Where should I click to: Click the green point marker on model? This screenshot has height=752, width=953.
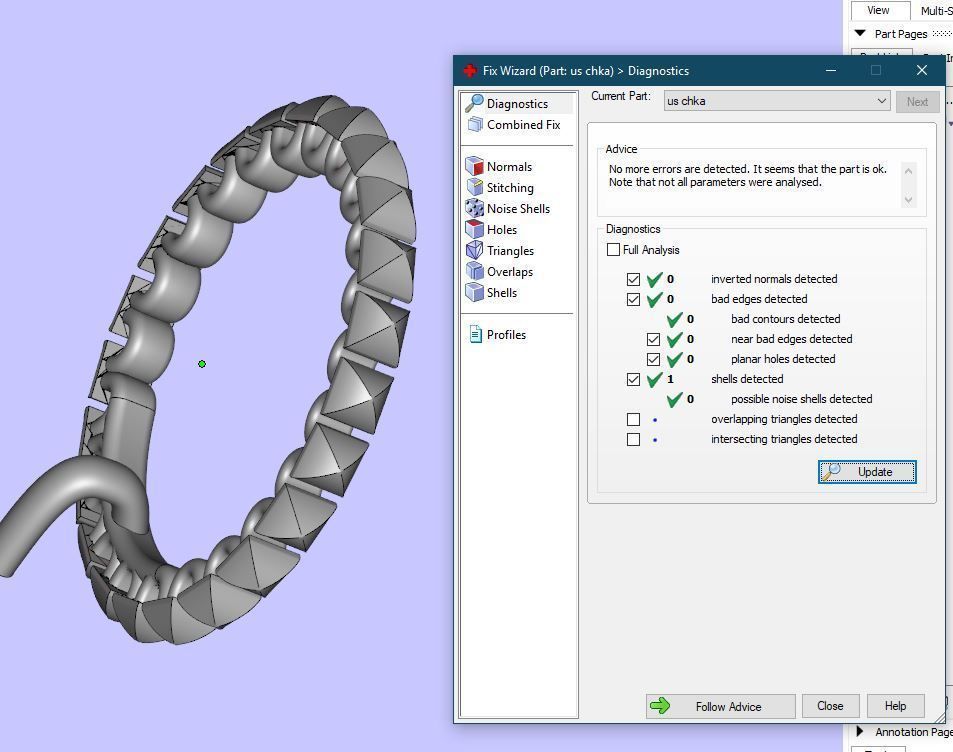(202, 364)
